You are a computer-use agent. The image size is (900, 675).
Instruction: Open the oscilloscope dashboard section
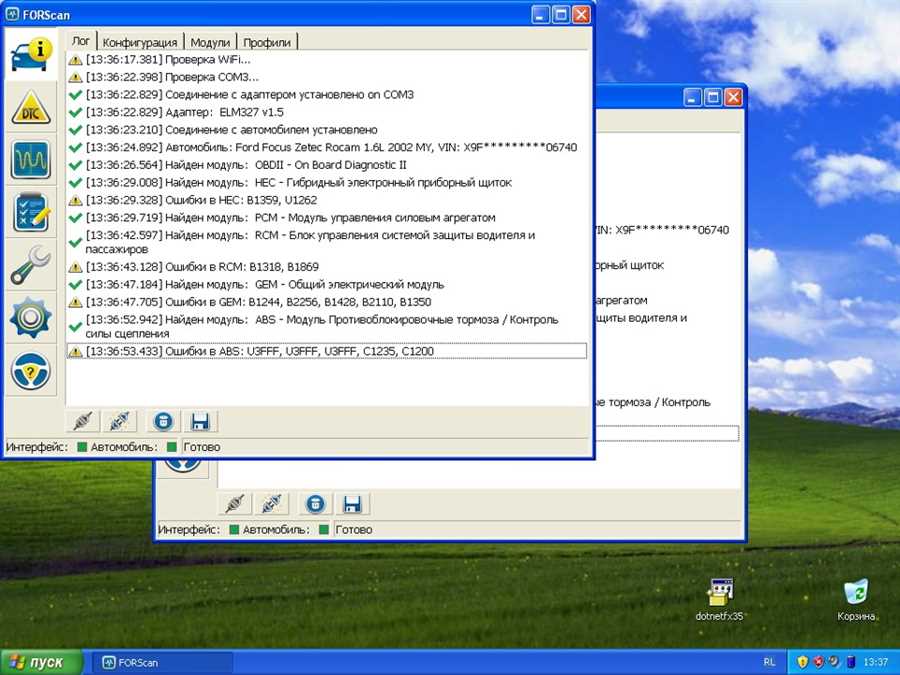31,160
